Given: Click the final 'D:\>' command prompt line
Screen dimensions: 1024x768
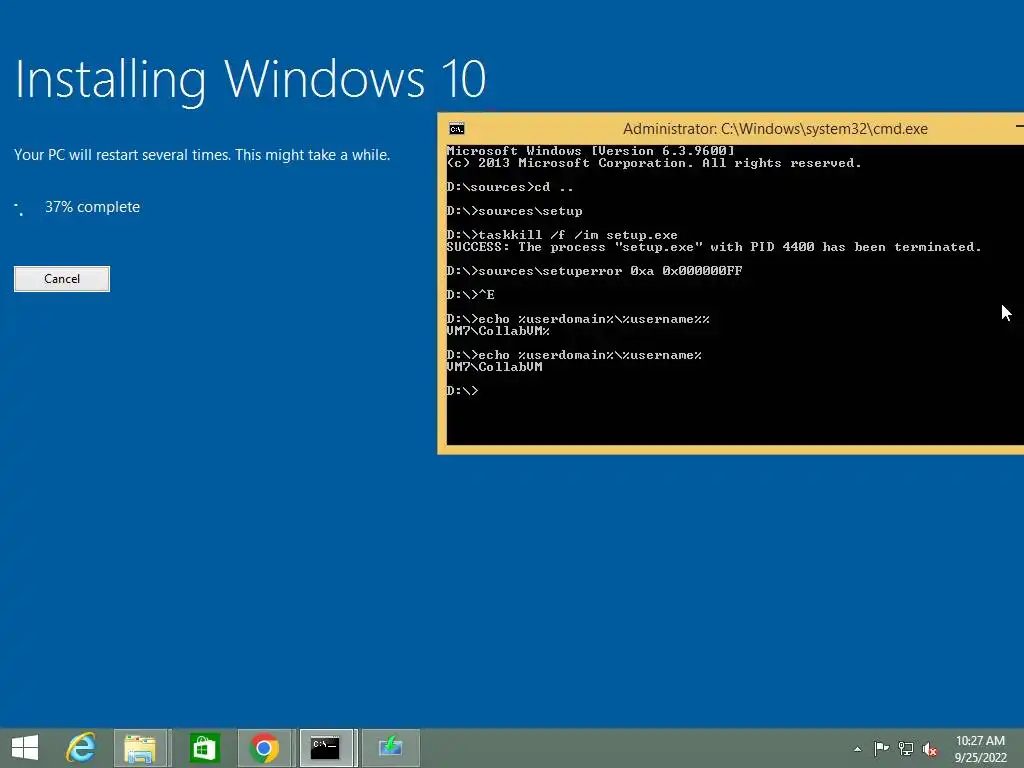Looking at the screenshot, I should pyautogui.click(x=462, y=391).
